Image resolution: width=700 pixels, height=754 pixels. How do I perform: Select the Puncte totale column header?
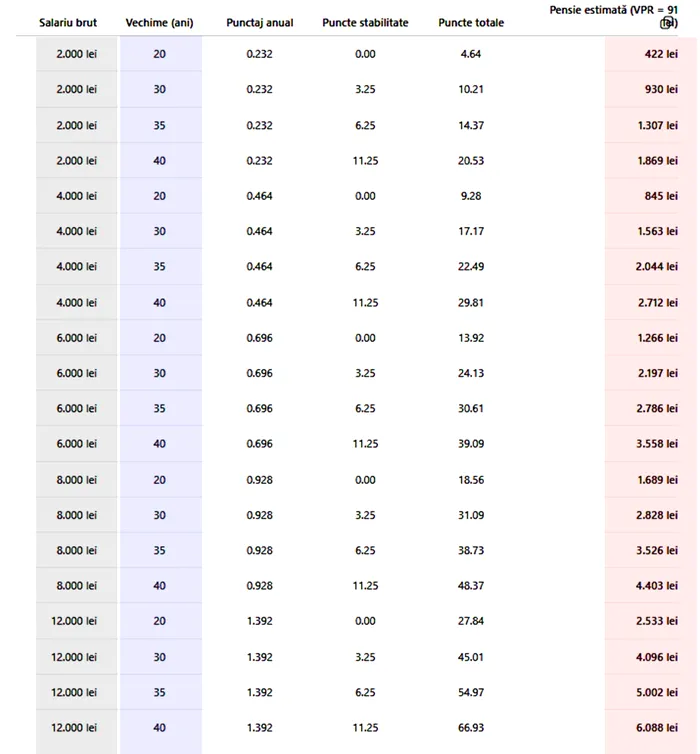pos(471,23)
